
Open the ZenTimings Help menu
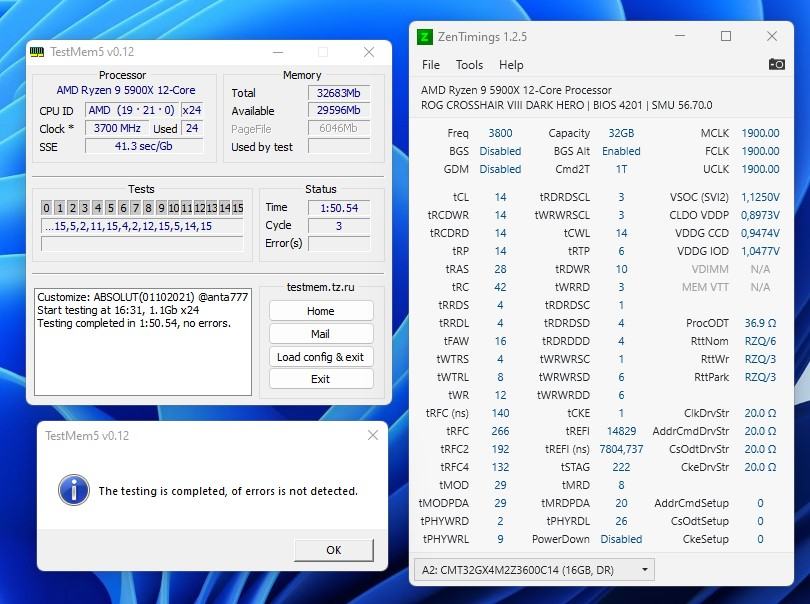pyautogui.click(x=511, y=65)
